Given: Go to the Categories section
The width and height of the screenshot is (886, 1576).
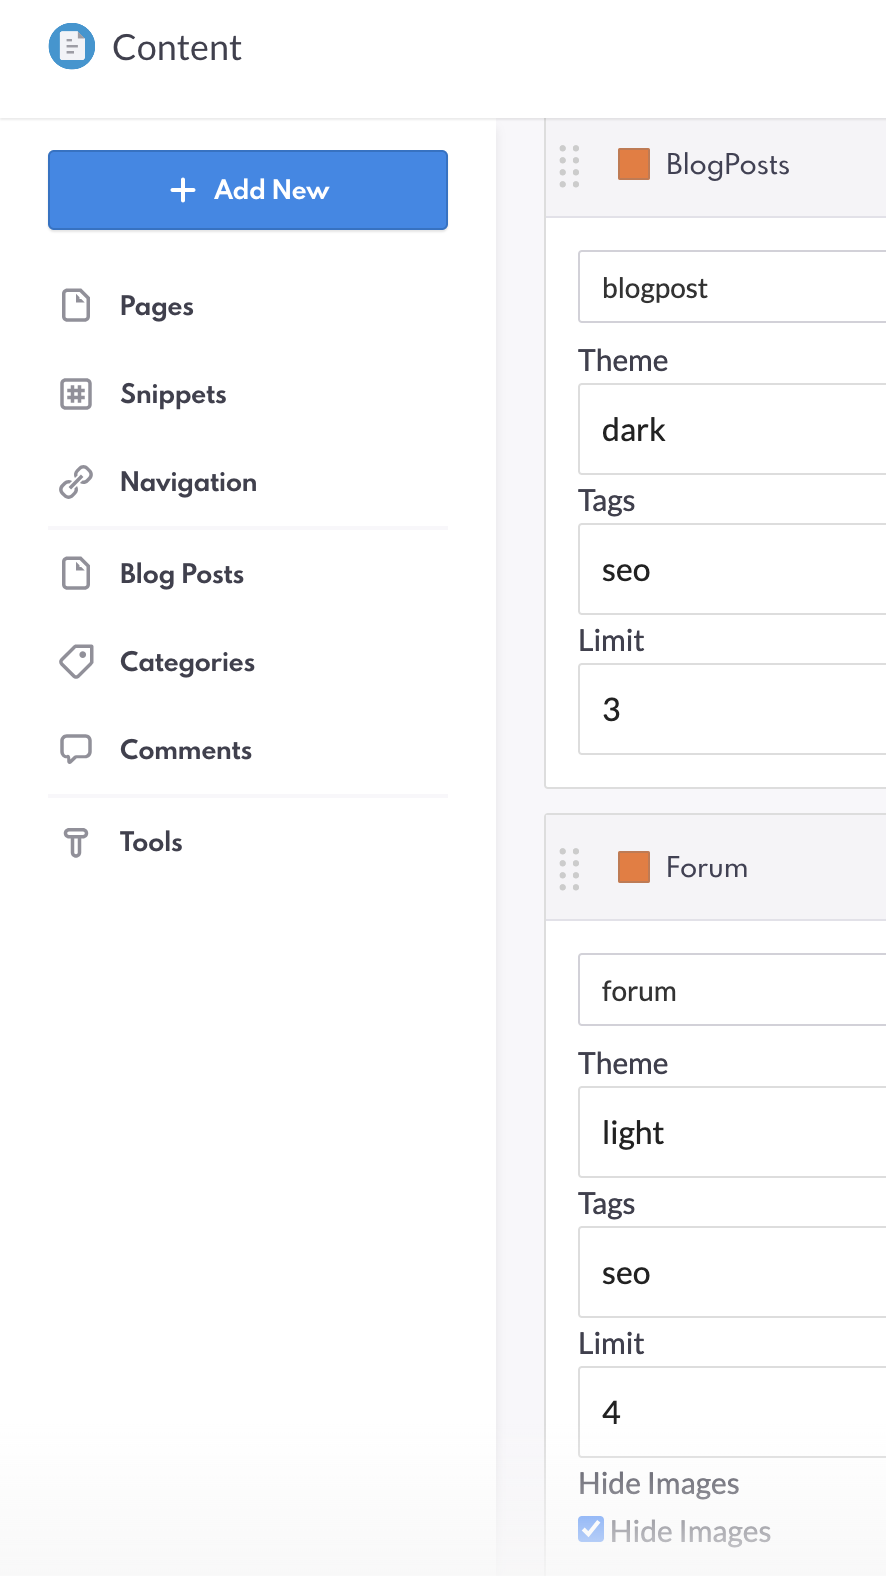Looking at the screenshot, I should (187, 662).
